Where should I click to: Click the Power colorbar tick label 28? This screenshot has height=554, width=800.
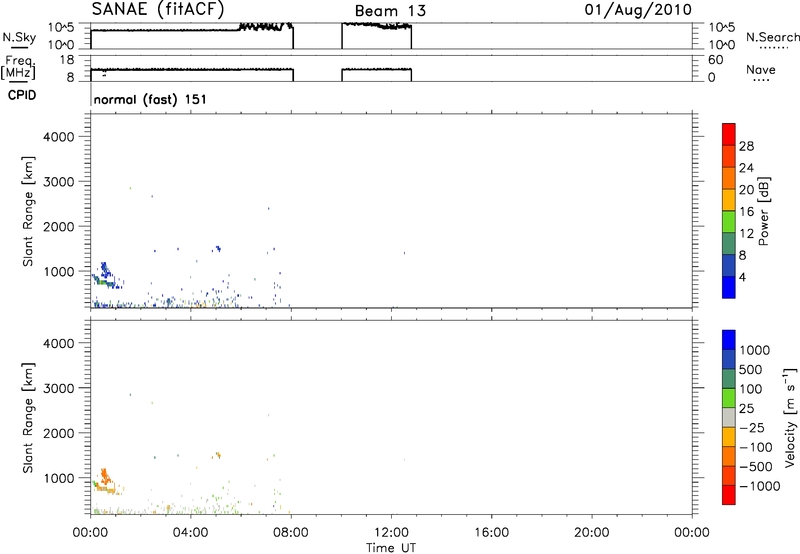(x=746, y=146)
